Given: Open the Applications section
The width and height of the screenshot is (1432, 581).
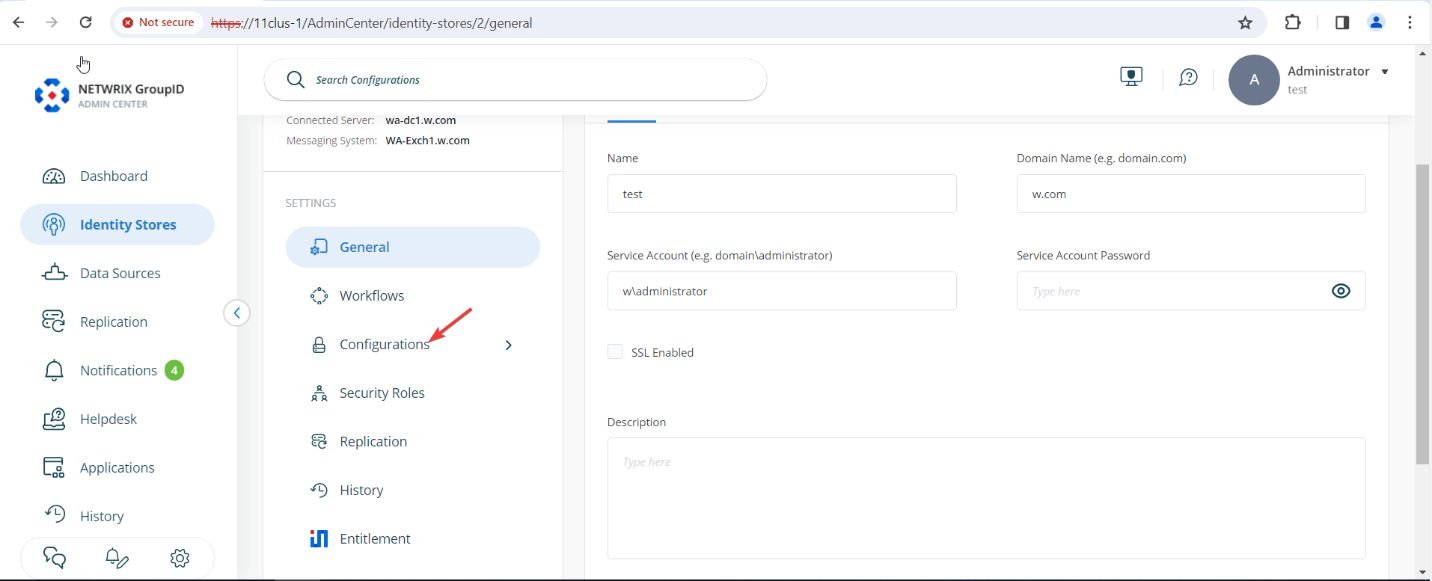Looking at the screenshot, I should 116,467.
